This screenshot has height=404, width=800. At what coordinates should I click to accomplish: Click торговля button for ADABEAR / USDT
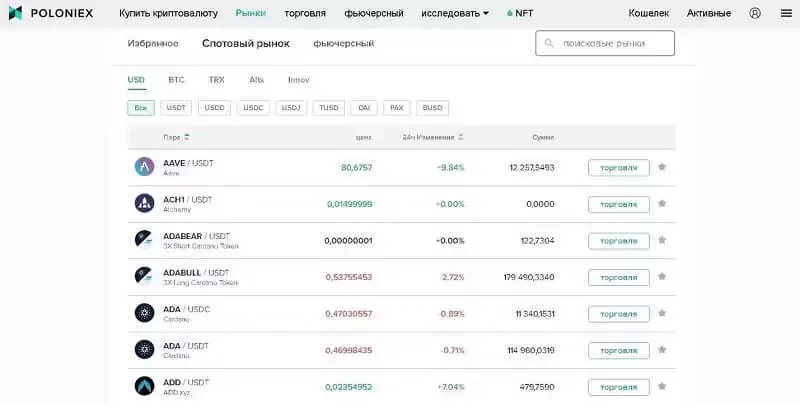coord(619,241)
